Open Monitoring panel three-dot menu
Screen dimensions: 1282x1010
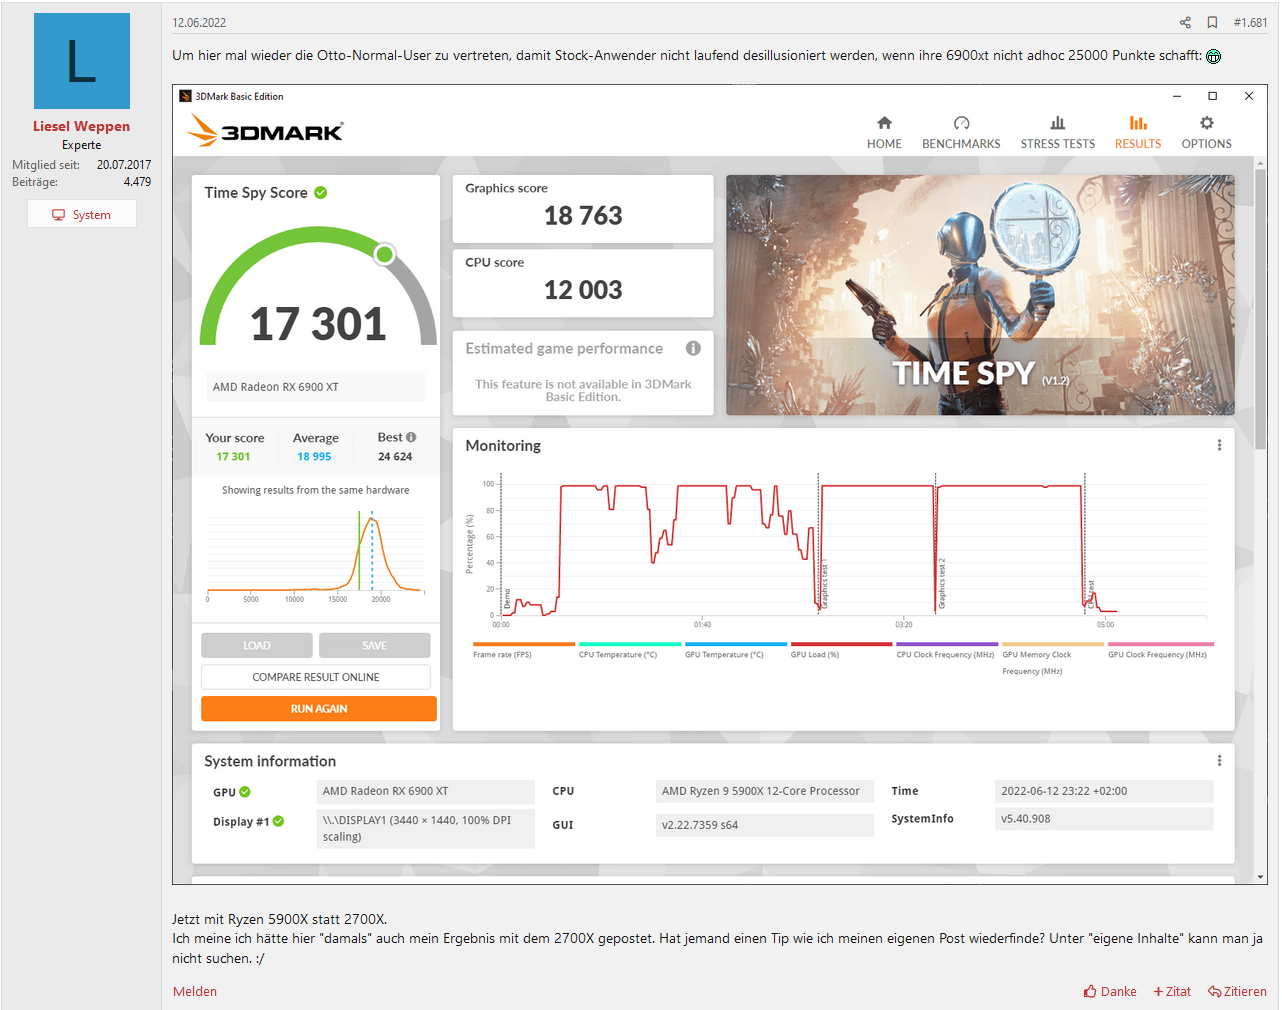tap(1219, 445)
